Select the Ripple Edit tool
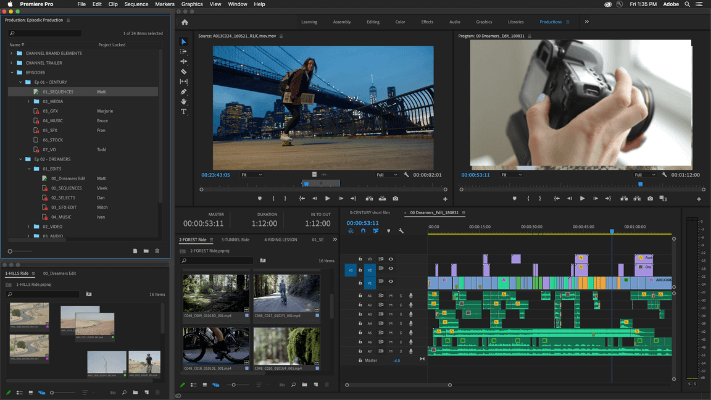711x400 pixels. pos(184,61)
